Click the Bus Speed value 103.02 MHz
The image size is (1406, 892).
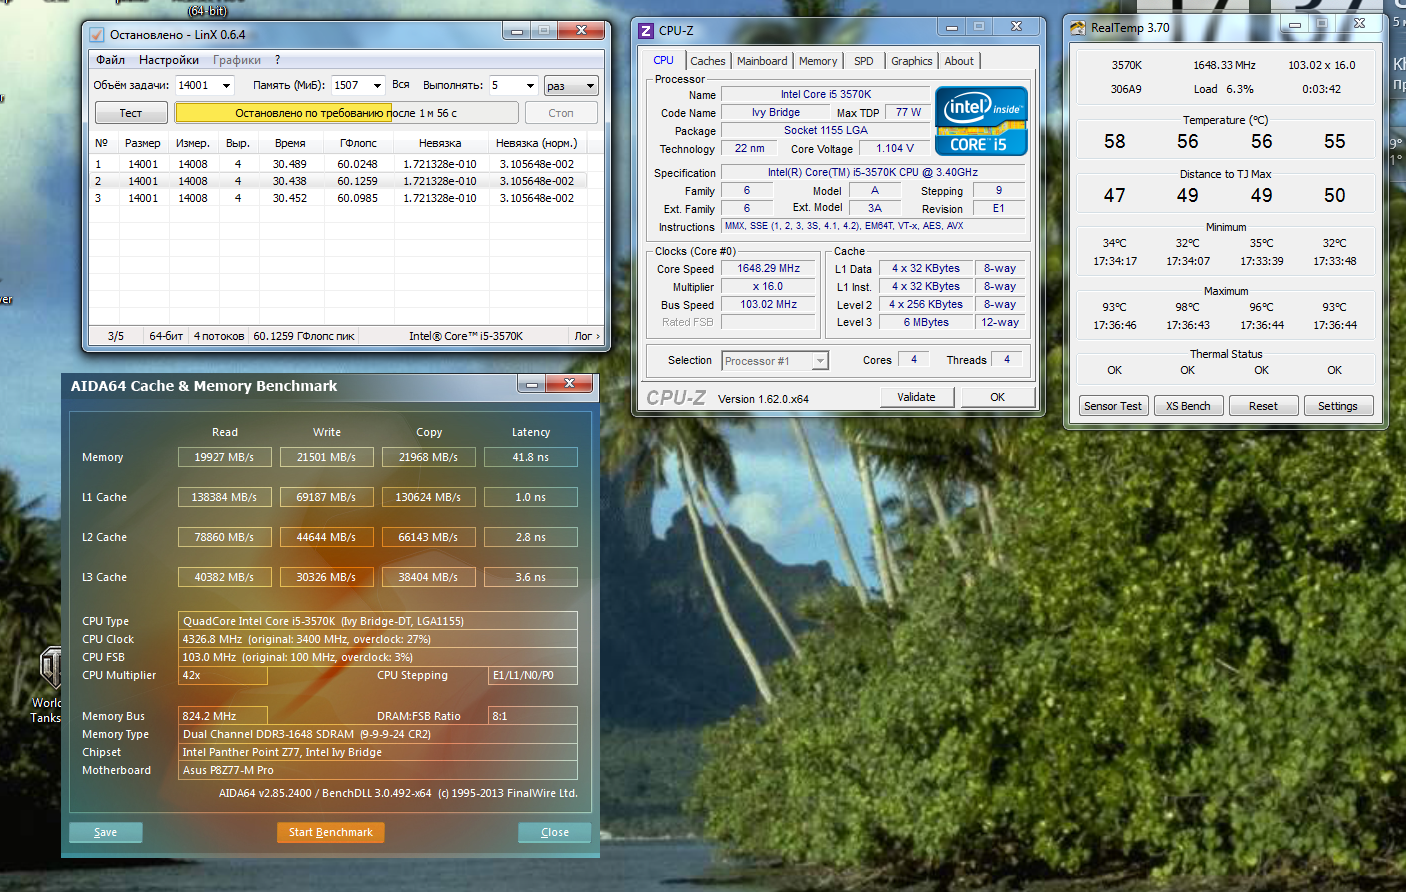tap(769, 304)
